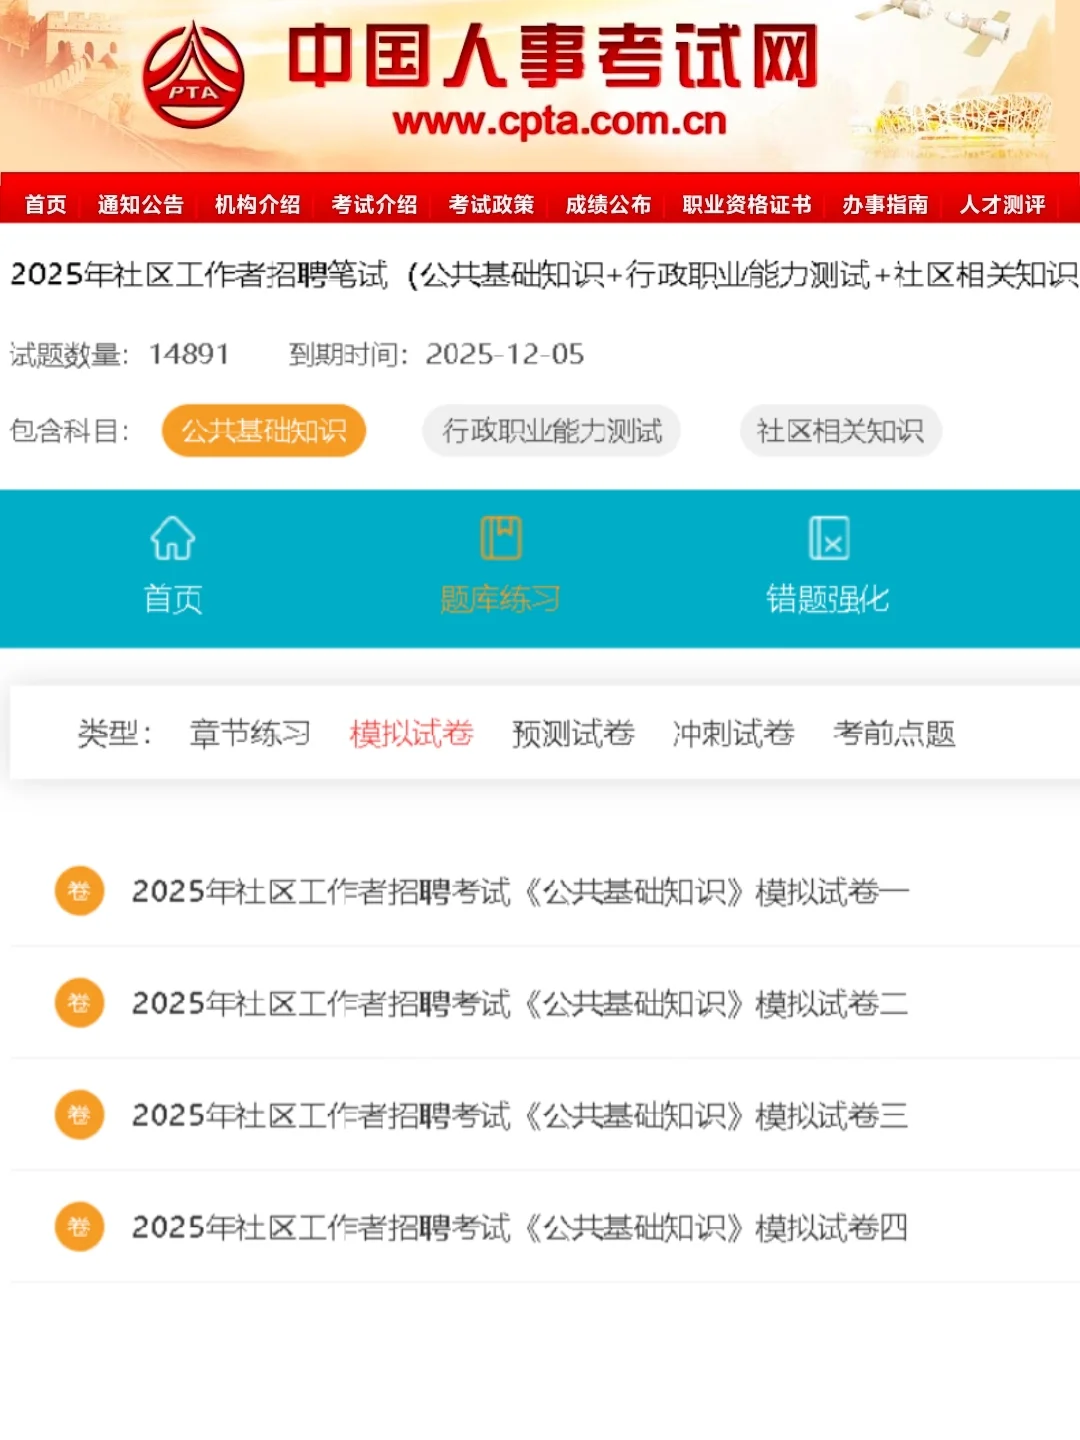Click the 错题强化 icon
This screenshot has width=1080, height=1440.
click(x=828, y=538)
